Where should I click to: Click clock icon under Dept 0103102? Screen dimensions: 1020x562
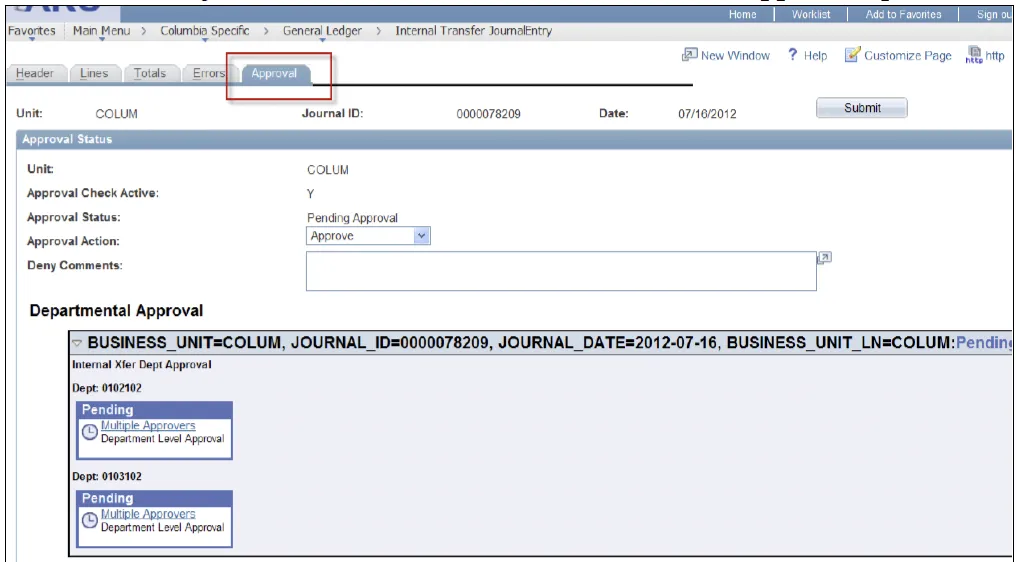pos(89,520)
